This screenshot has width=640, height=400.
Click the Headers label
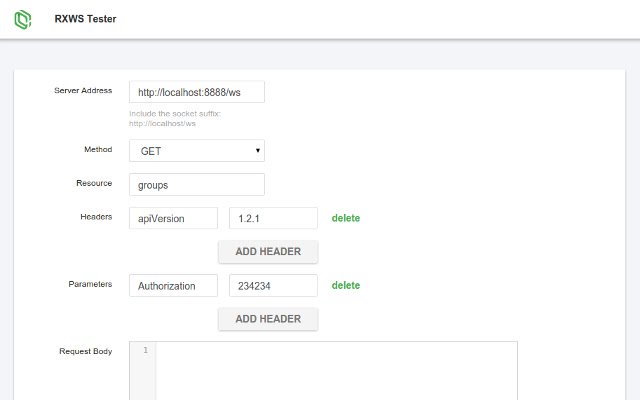pyautogui.click(x=96, y=216)
